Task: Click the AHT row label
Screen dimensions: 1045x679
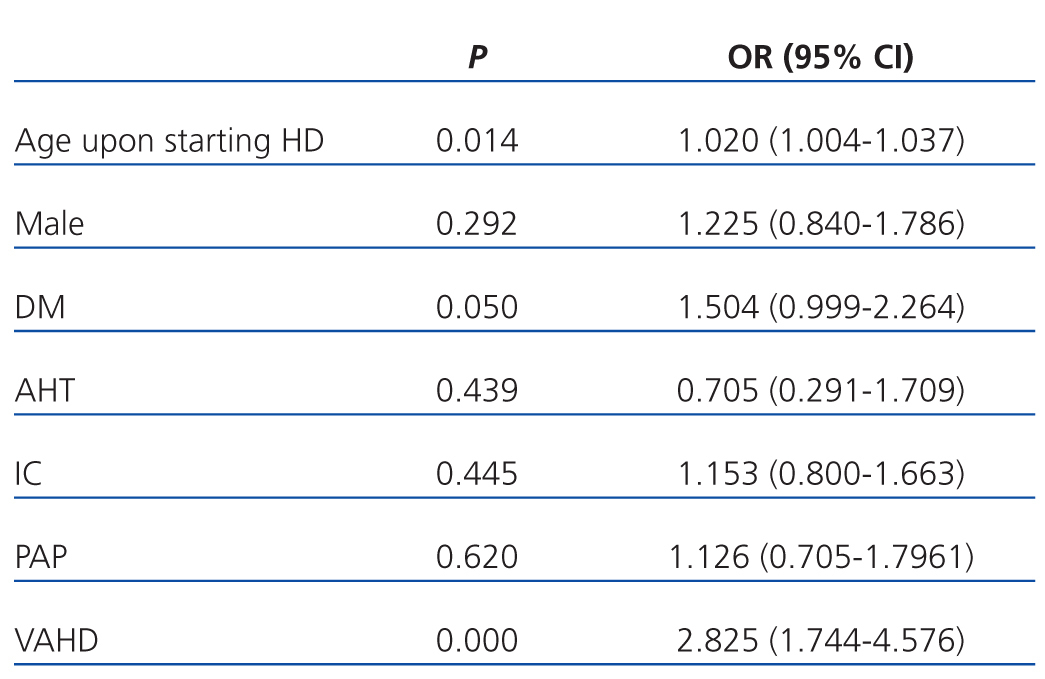Action: (46, 390)
